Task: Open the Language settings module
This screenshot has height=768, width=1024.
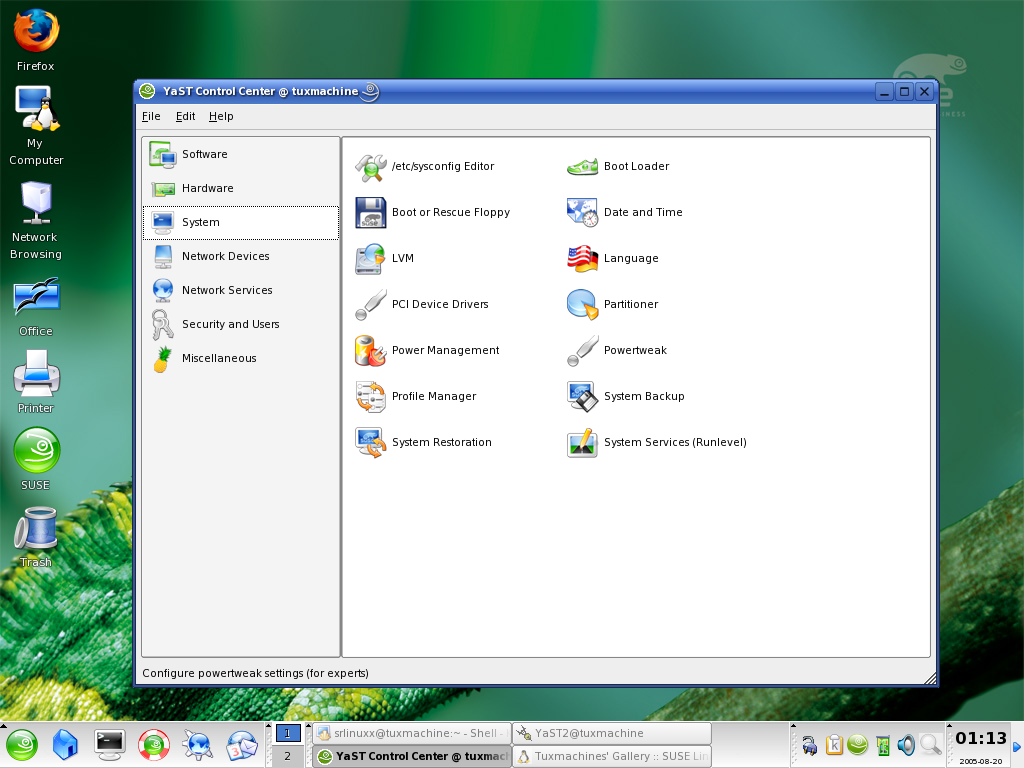Action: point(613,258)
